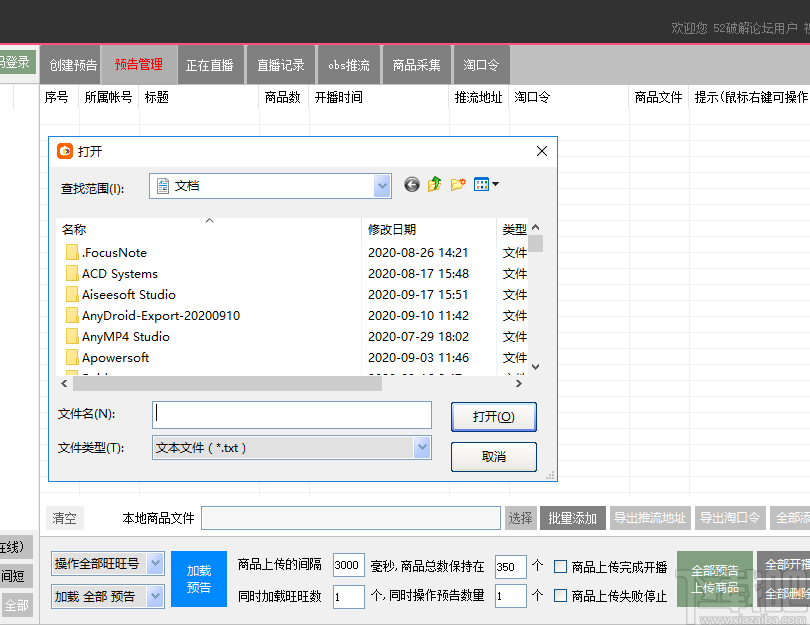
Task: Click the Open dialog app icon in title bar
Action: [x=65, y=151]
